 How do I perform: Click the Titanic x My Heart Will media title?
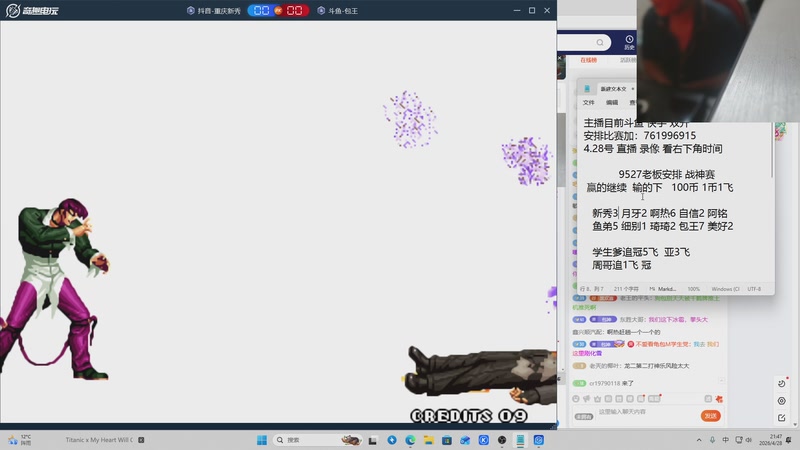pyautogui.click(x=99, y=440)
